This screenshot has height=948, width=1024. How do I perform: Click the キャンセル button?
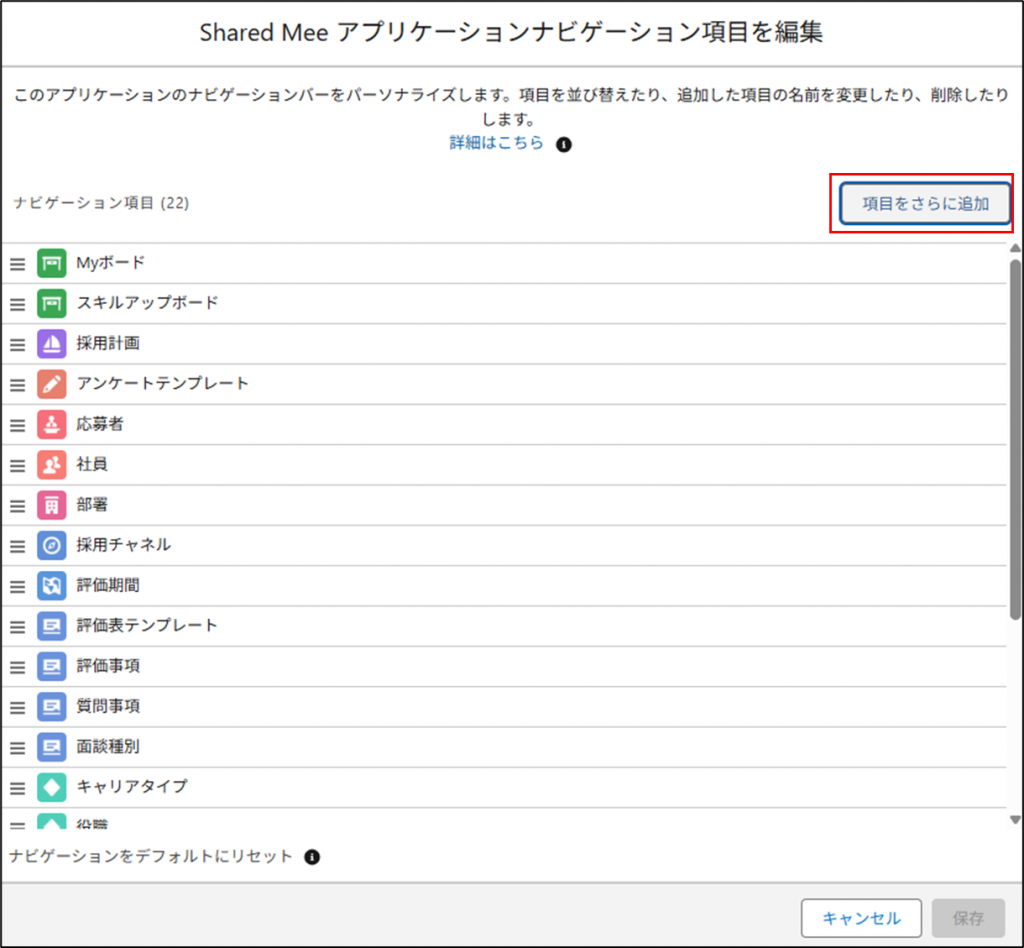(x=861, y=918)
